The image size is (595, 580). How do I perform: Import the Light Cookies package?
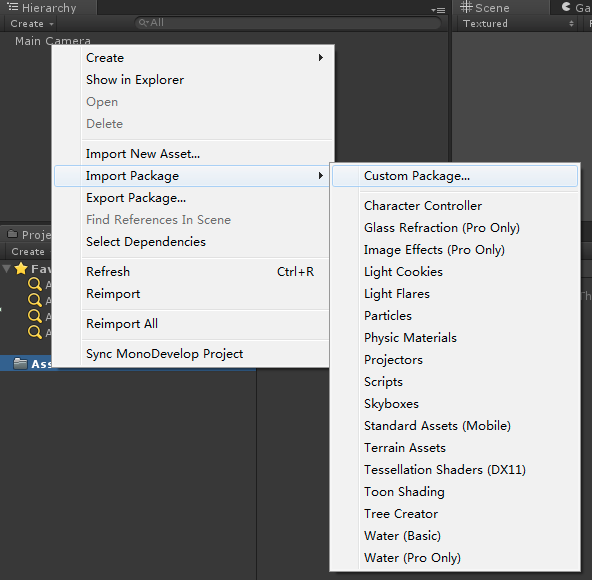click(455, 272)
